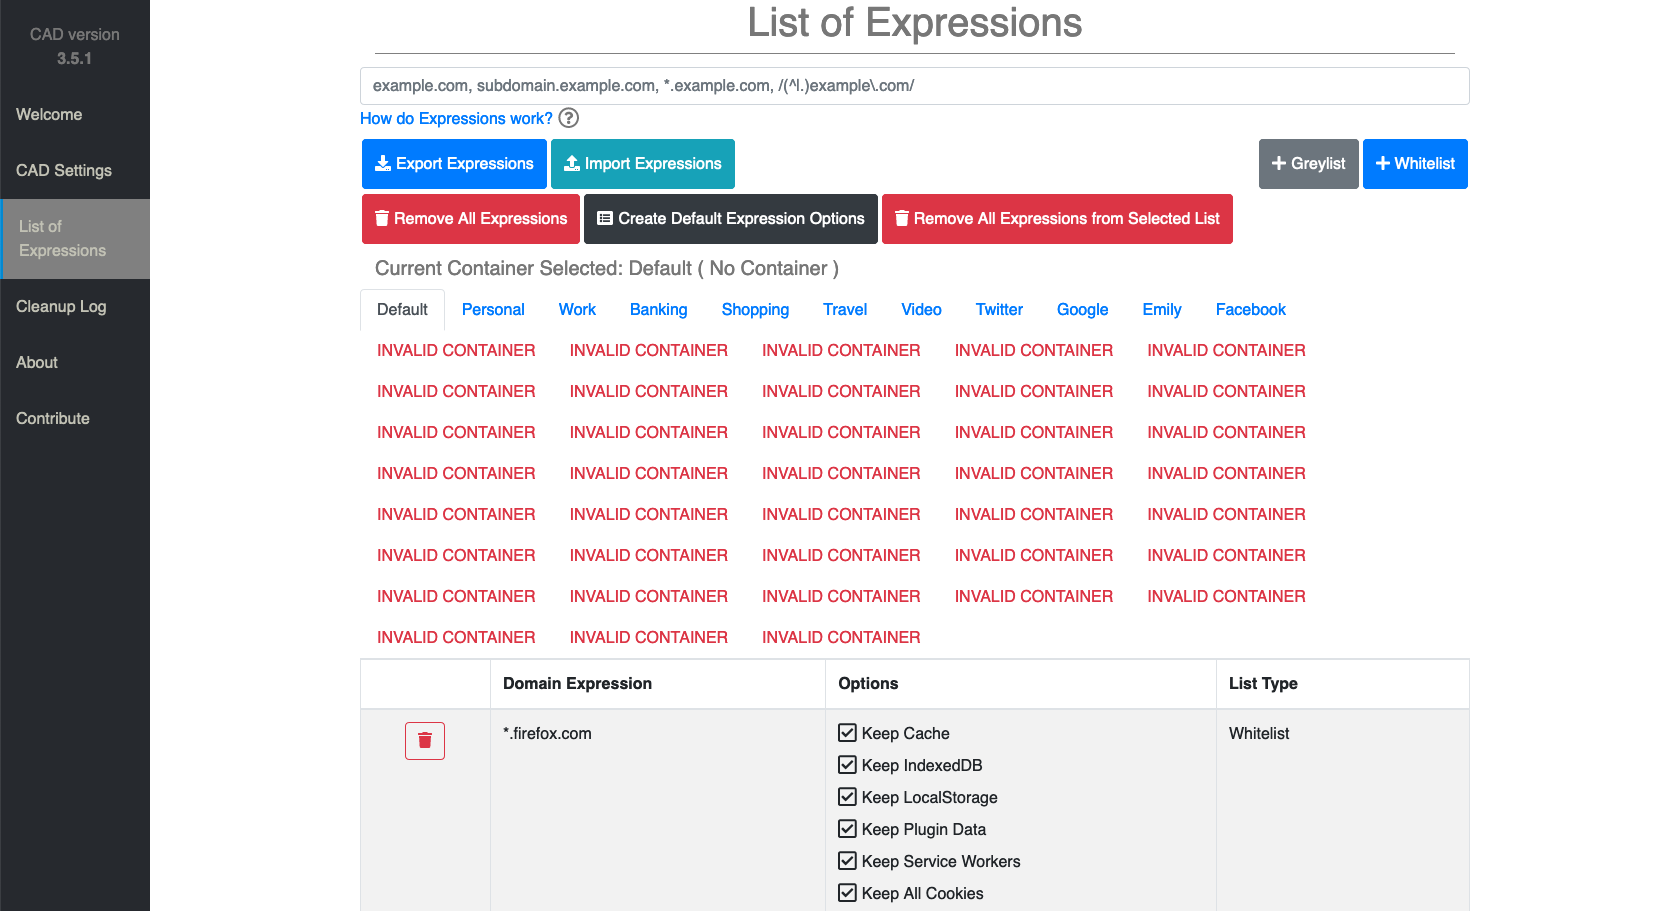Open the Contribute page in sidebar
Screen dimensions: 1677x911
[75, 419]
